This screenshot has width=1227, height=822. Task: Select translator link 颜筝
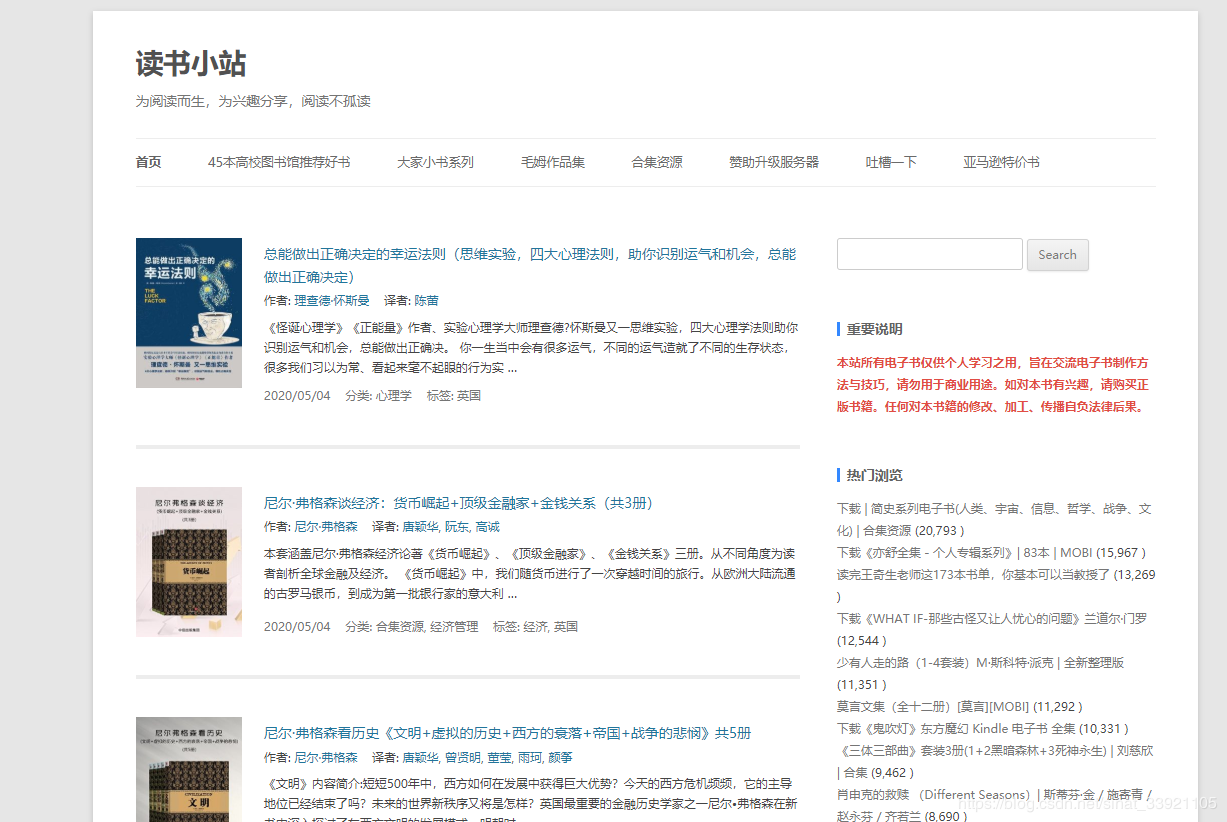(560, 757)
